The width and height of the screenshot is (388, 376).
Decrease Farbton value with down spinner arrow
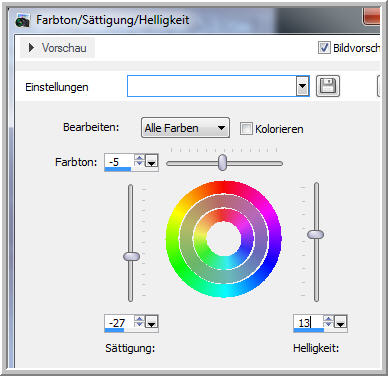(139, 163)
